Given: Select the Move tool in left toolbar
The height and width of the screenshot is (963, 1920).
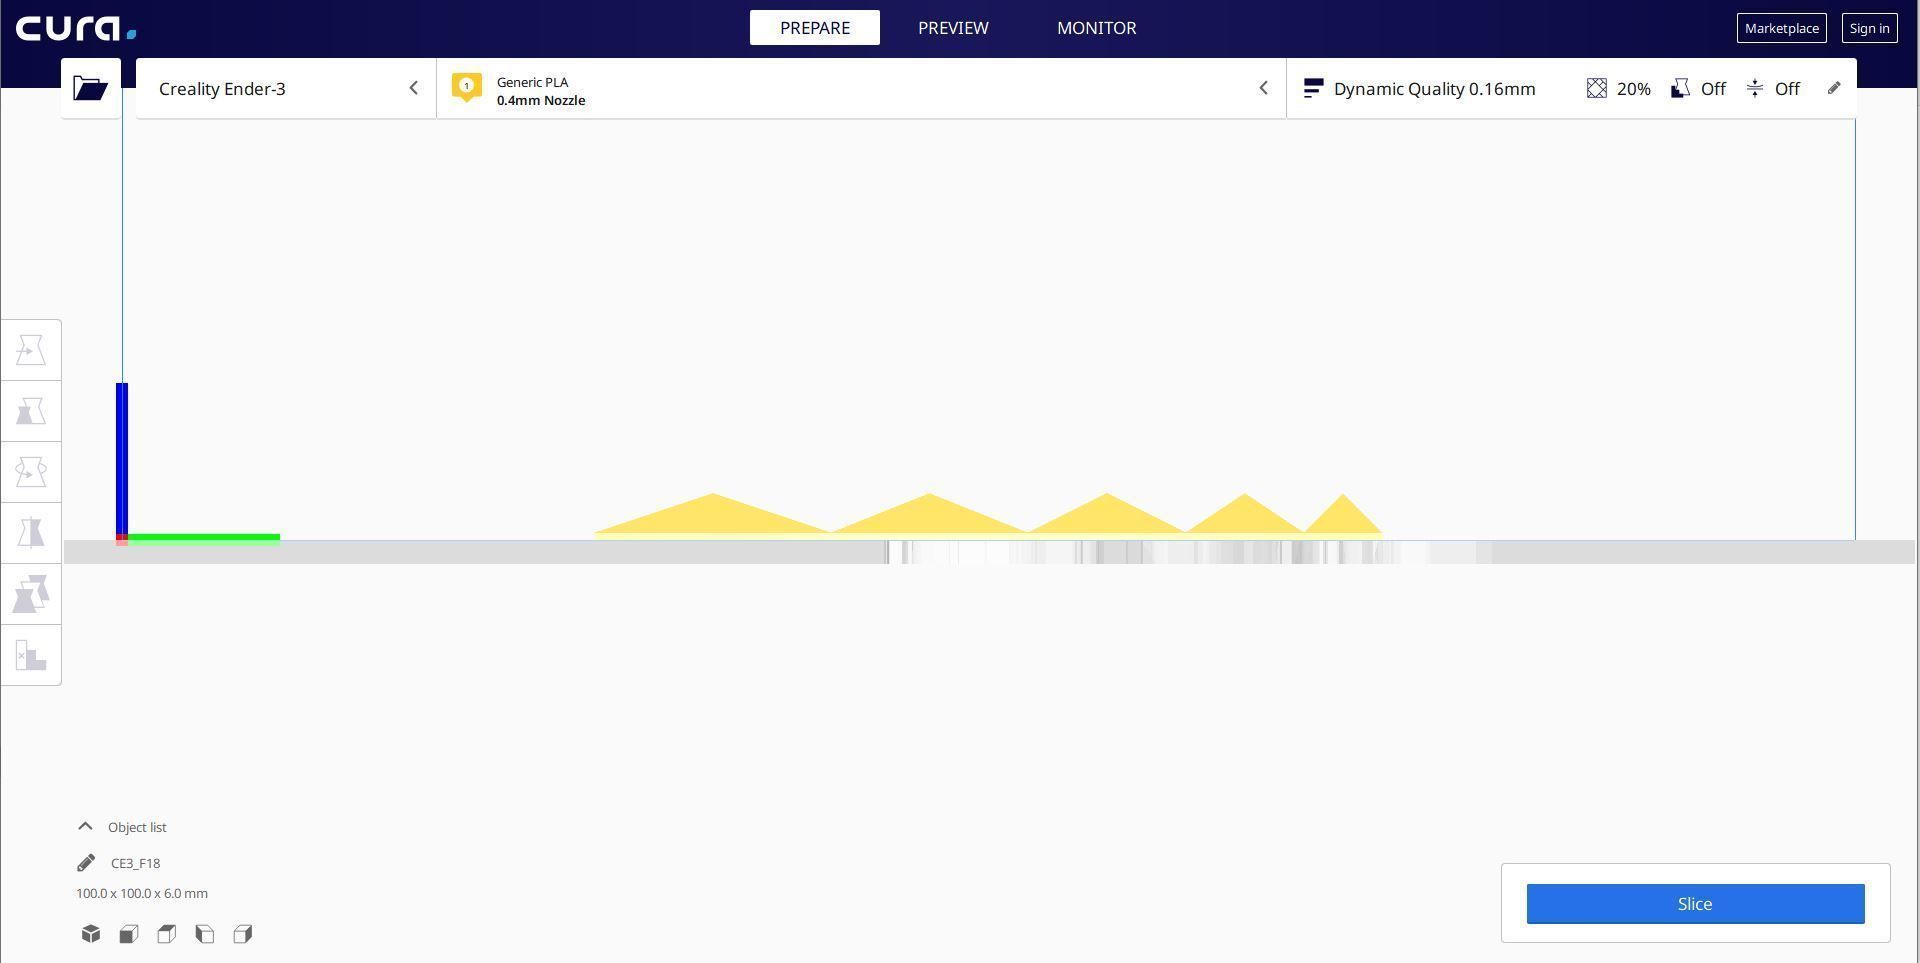Looking at the screenshot, I should [31, 350].
